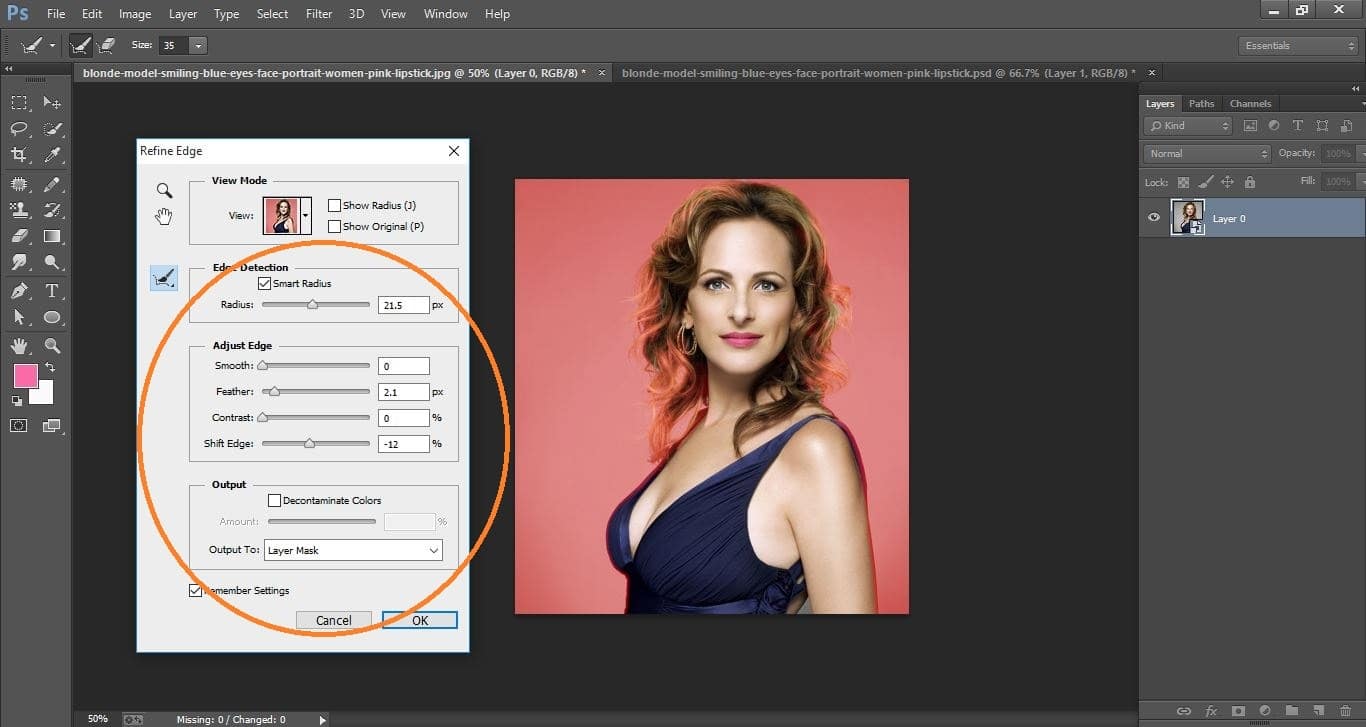Open the Output To dropdown
1366x727 pixels.
coord(352,550)
